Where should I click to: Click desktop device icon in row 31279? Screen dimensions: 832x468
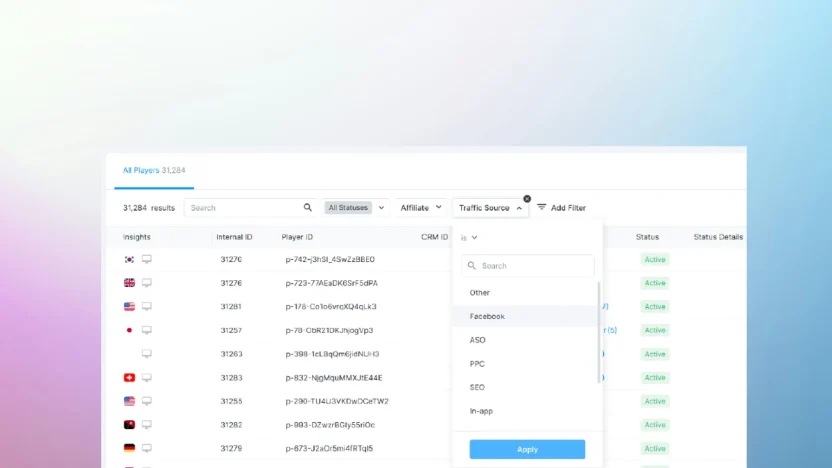[147, 448]
